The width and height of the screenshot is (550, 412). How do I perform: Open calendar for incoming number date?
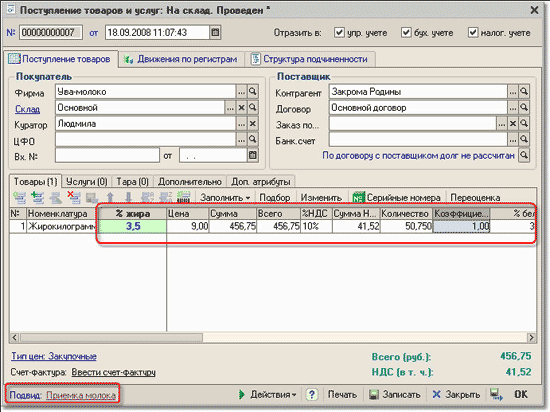[253, 155]
